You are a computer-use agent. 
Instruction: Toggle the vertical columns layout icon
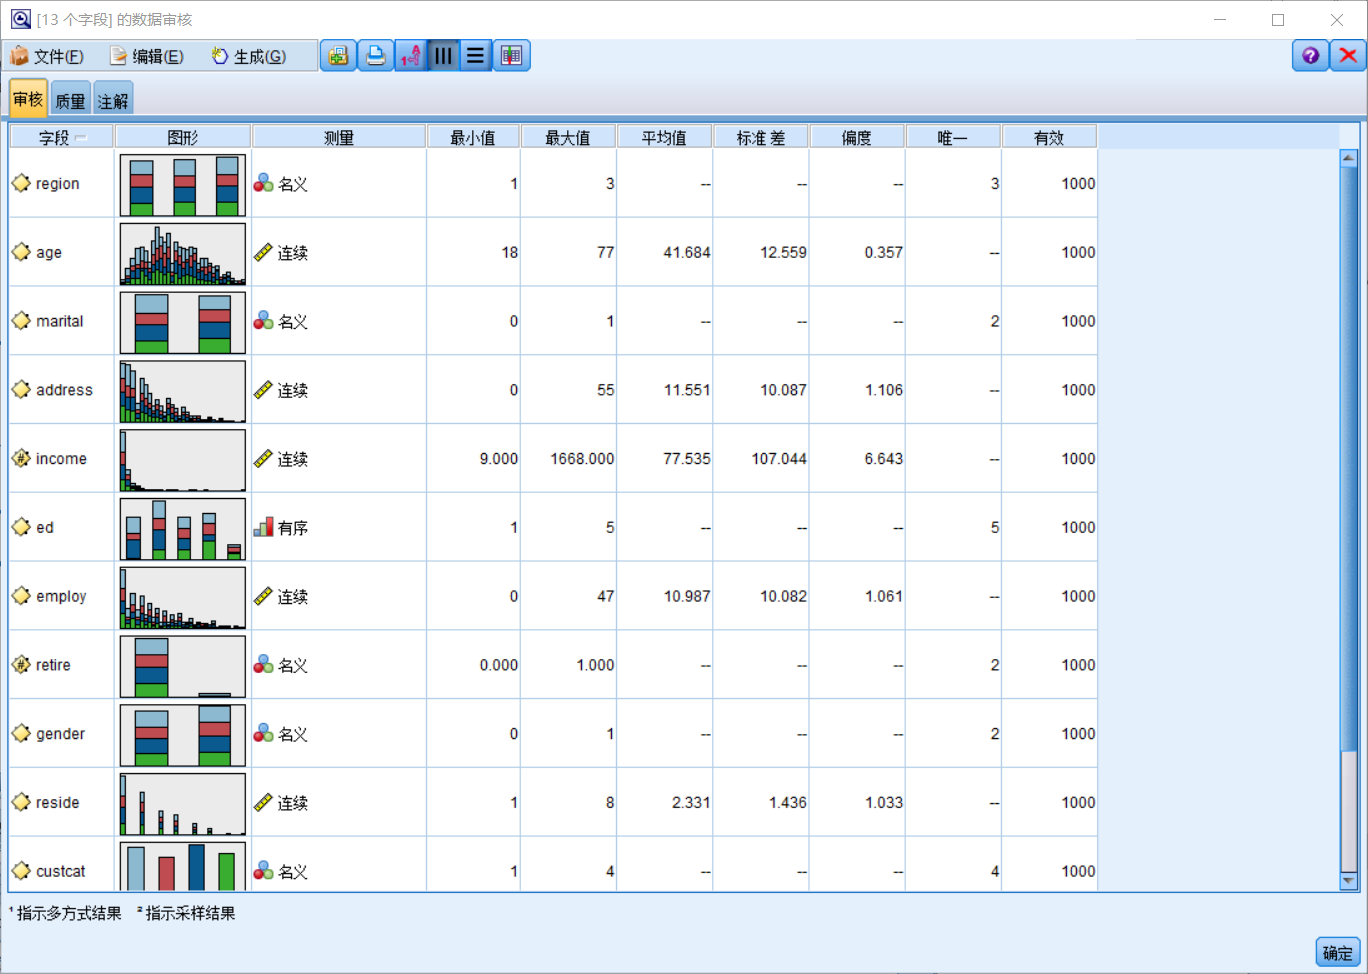(x=443, y=56)
